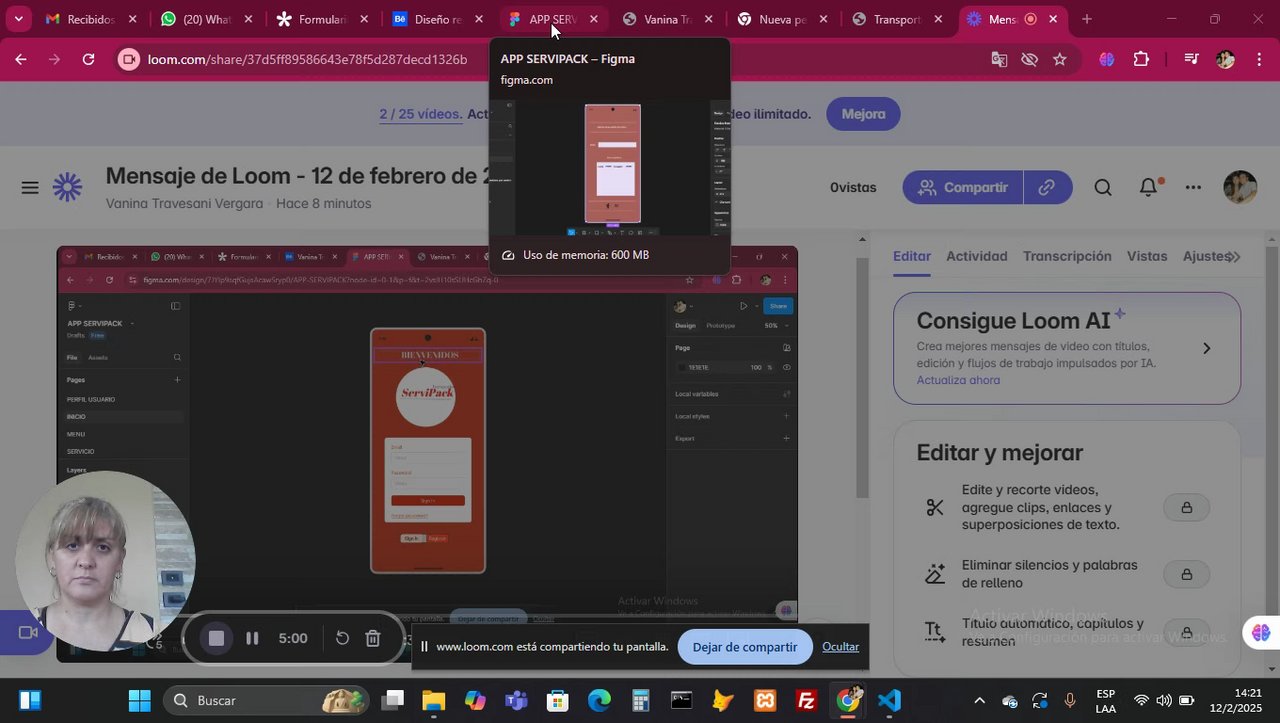Open the WhatsApp browser tab
The height and width of the screenshot is (723, 1280).
coord(207,19)
